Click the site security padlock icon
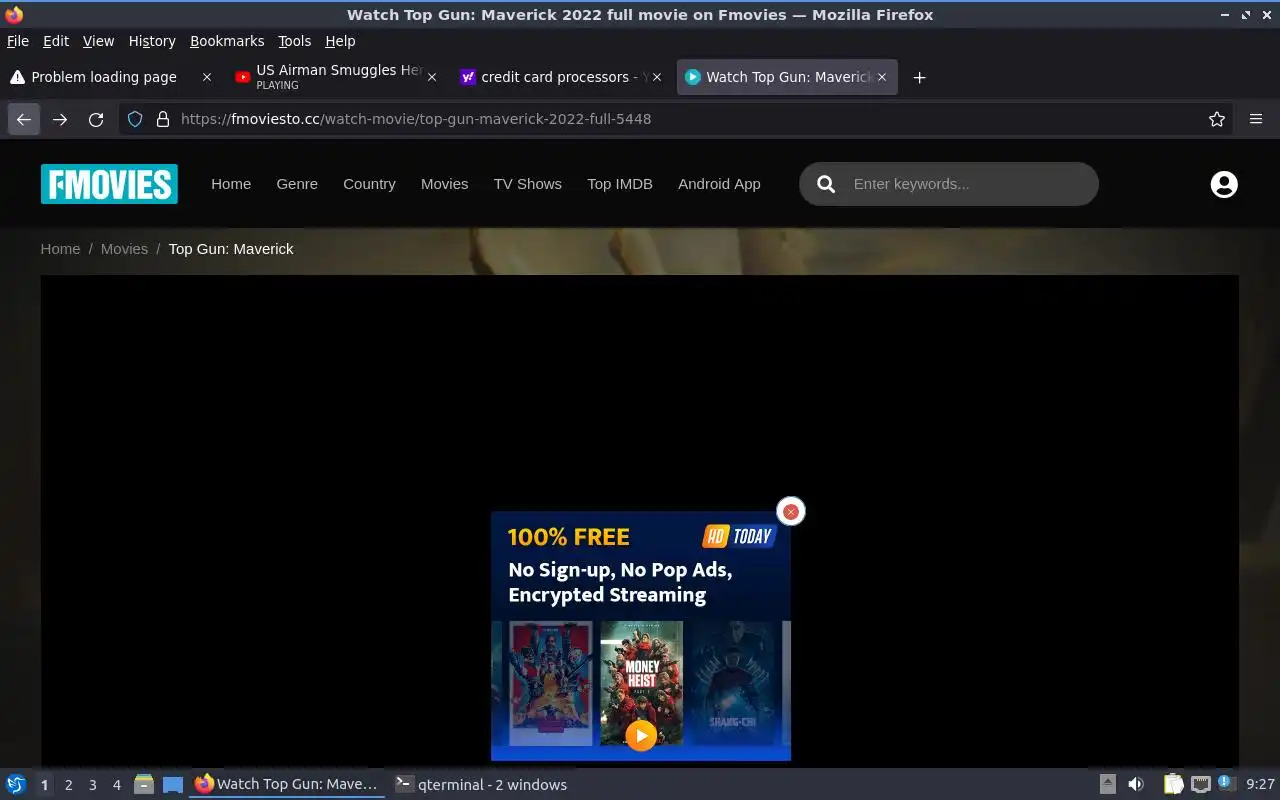 coord(163,119)
